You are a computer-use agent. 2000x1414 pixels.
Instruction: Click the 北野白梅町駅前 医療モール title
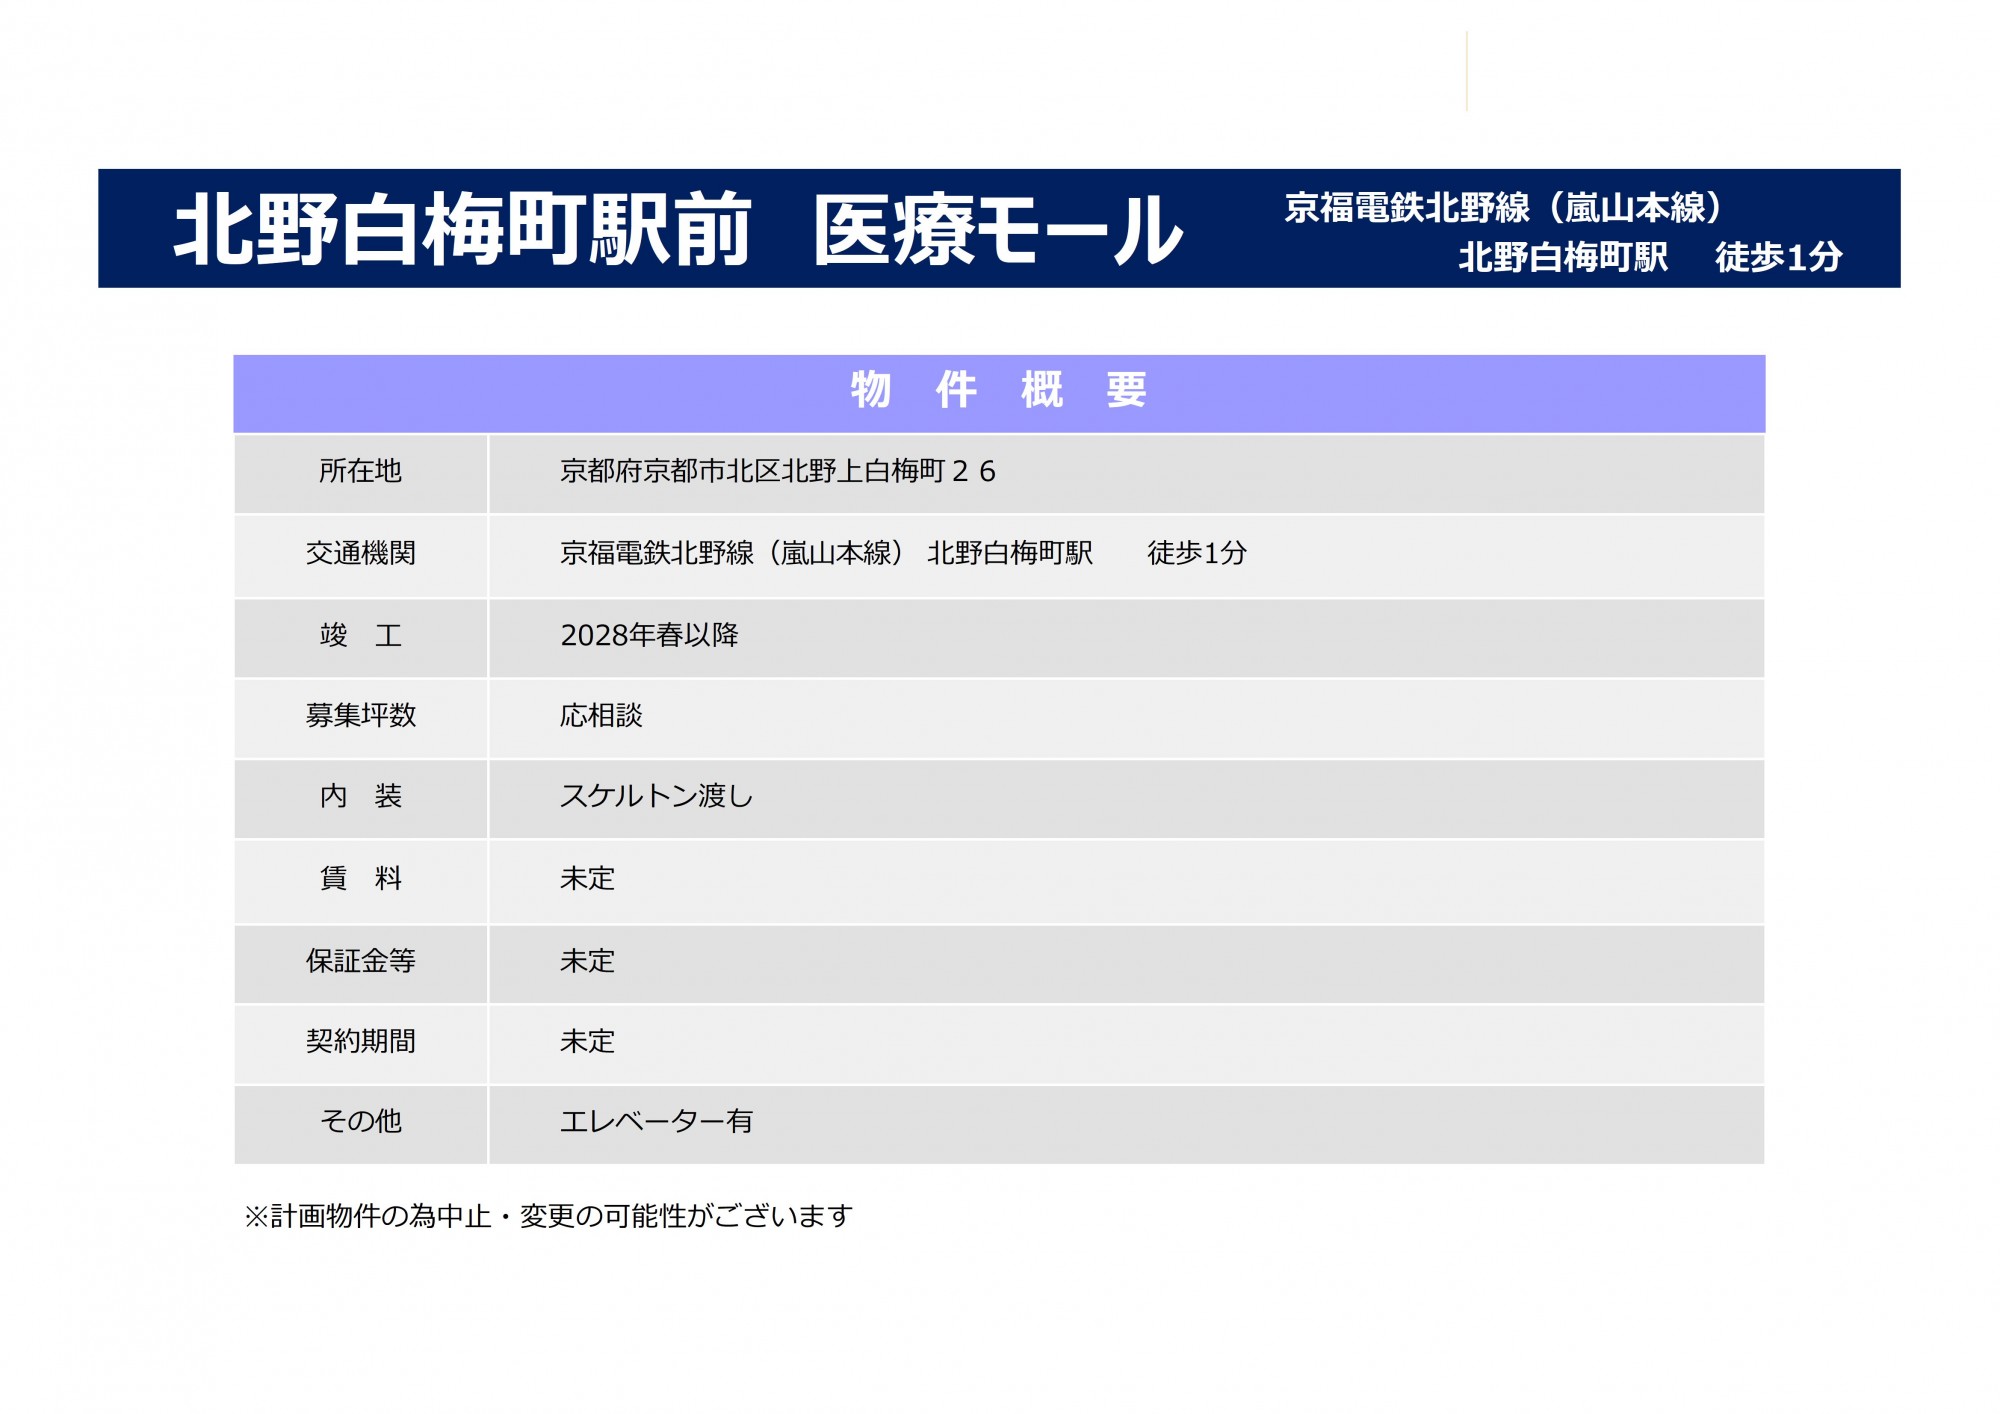pyautogui.click(x=678, y=230)
